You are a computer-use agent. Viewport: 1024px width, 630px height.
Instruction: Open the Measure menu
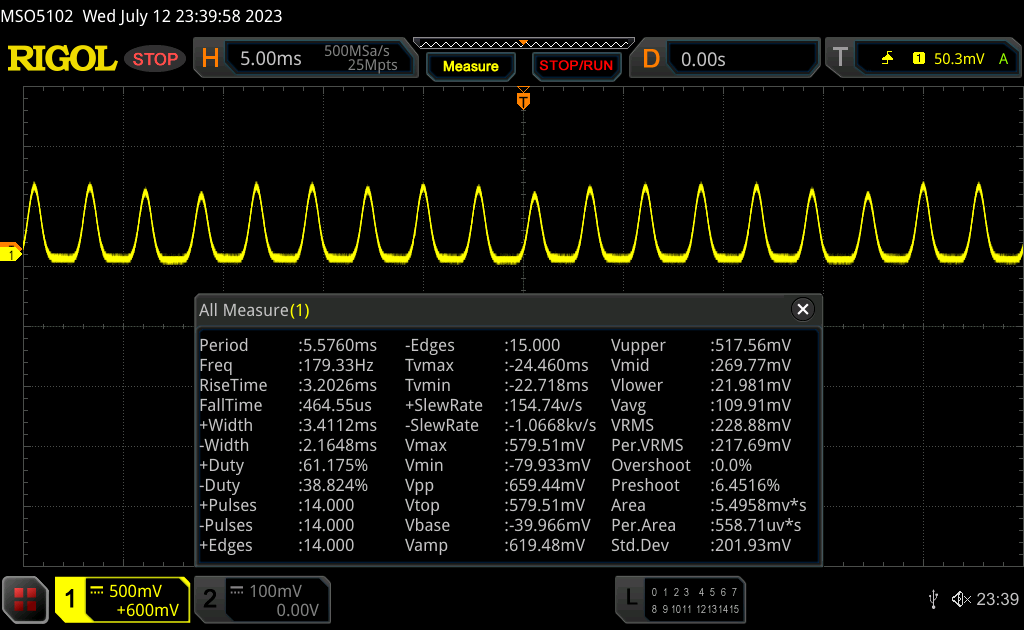pos(470,66)
